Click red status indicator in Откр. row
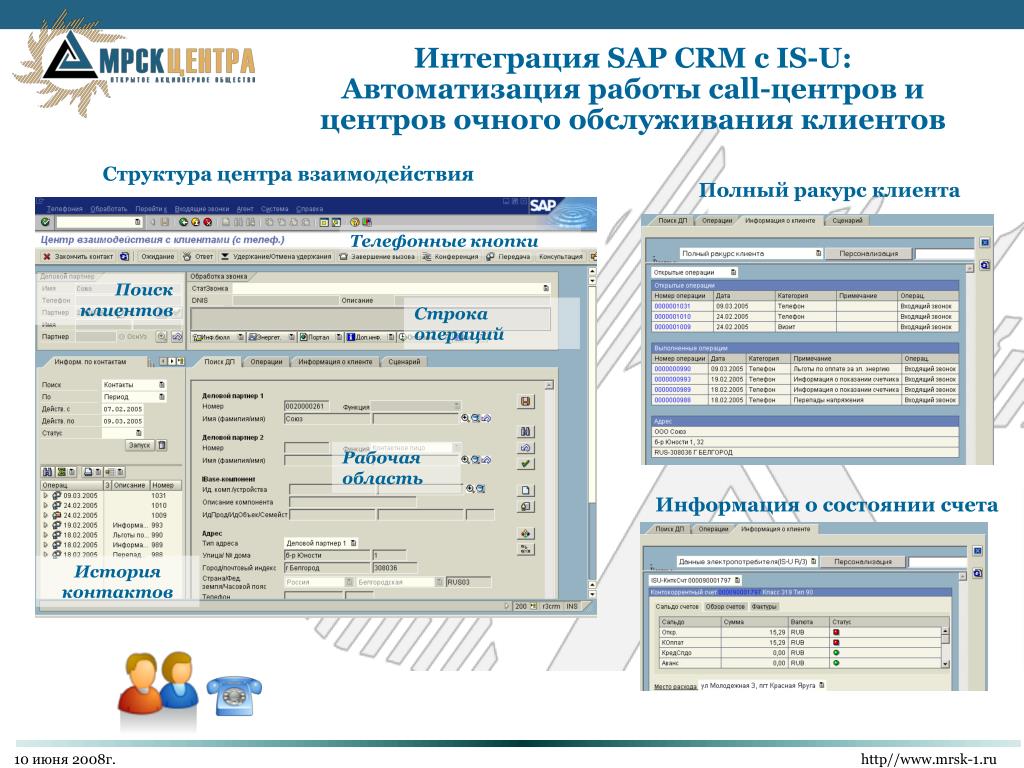Screen dimensions: 1024x768 click(x=836, y=632)
